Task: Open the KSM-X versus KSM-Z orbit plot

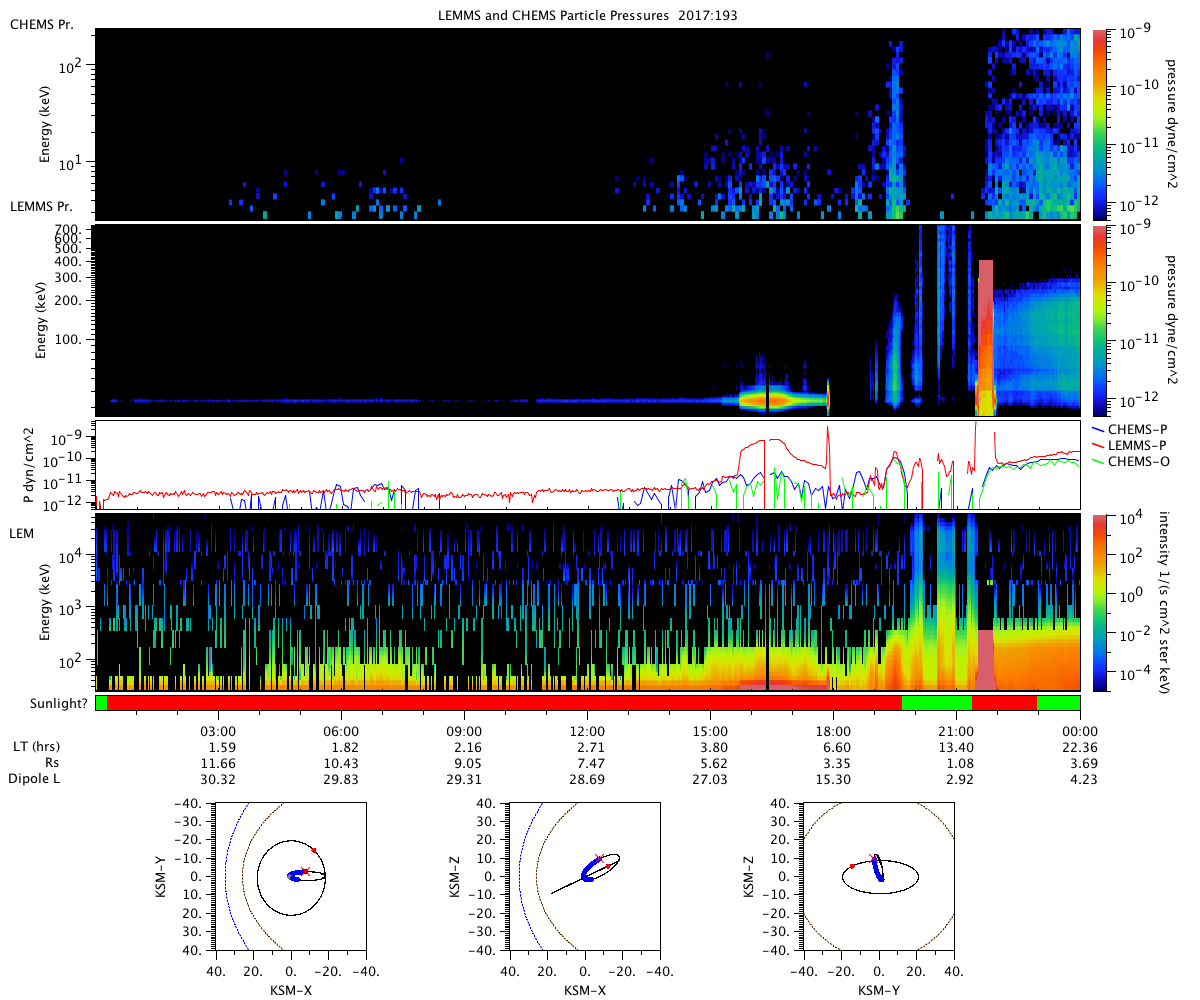Action: pyautogui.click(x=584, y=877)
